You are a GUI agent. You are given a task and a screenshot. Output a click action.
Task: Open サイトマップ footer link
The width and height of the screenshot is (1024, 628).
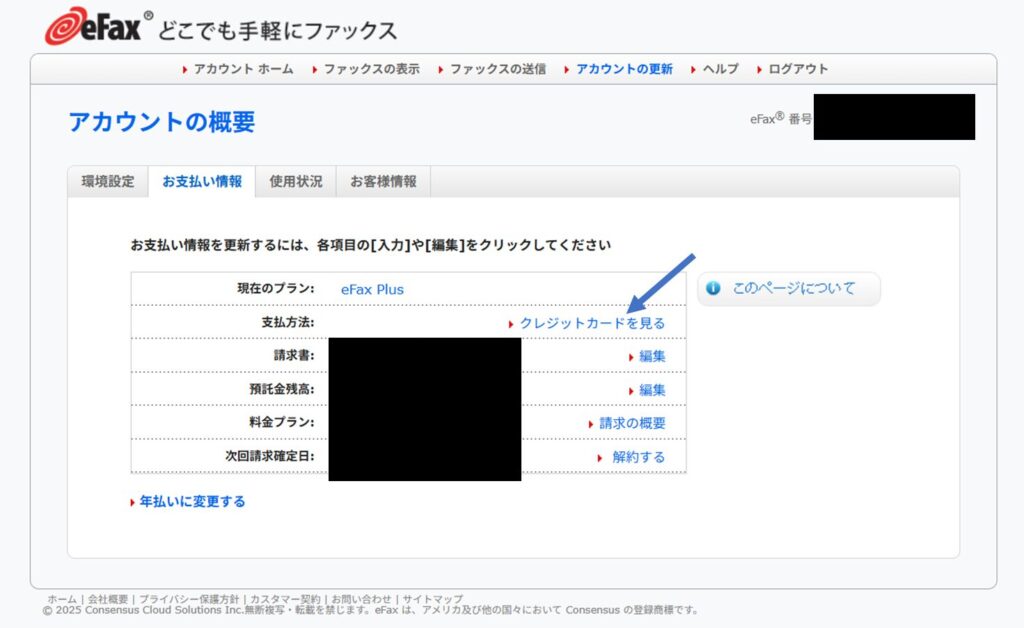432,599
